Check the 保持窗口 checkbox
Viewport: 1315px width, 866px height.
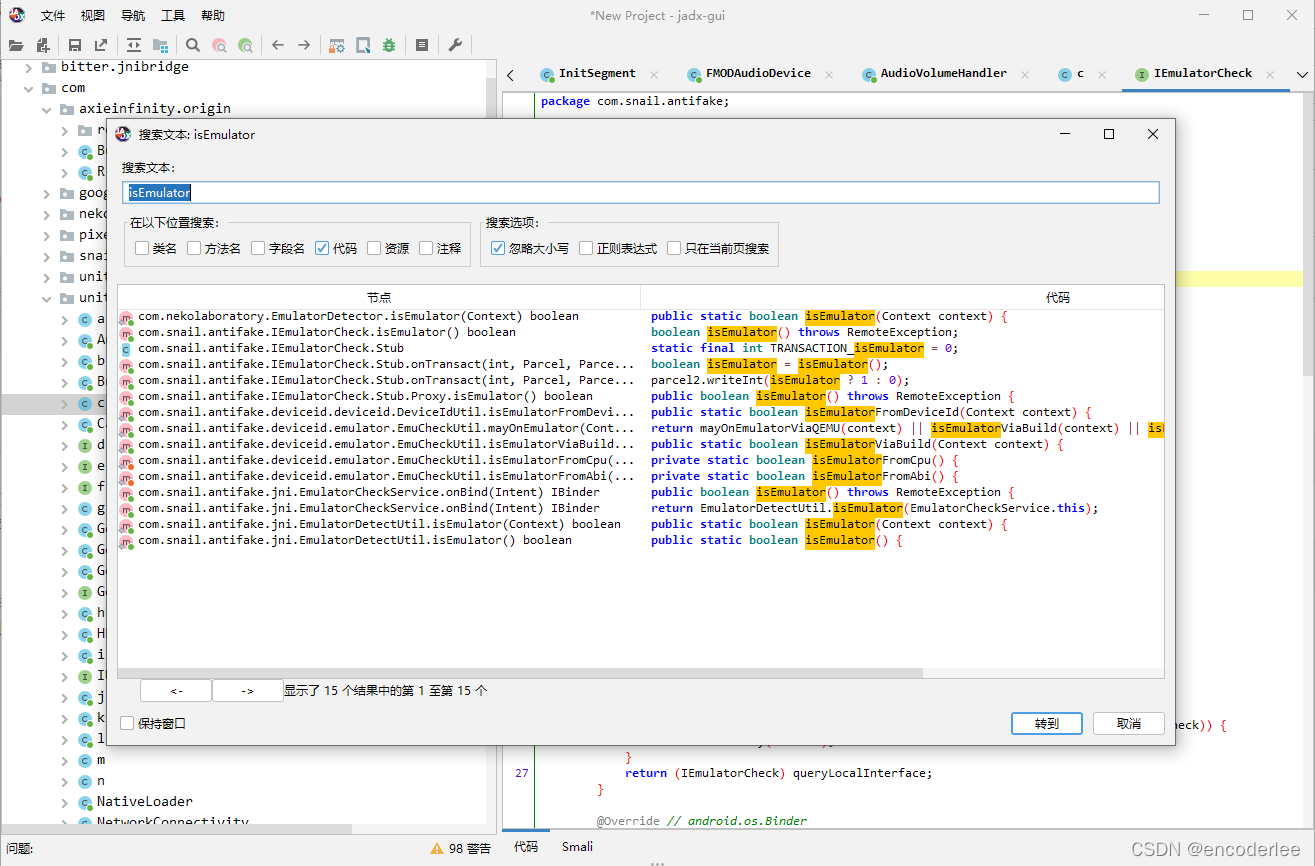point(127,723)
